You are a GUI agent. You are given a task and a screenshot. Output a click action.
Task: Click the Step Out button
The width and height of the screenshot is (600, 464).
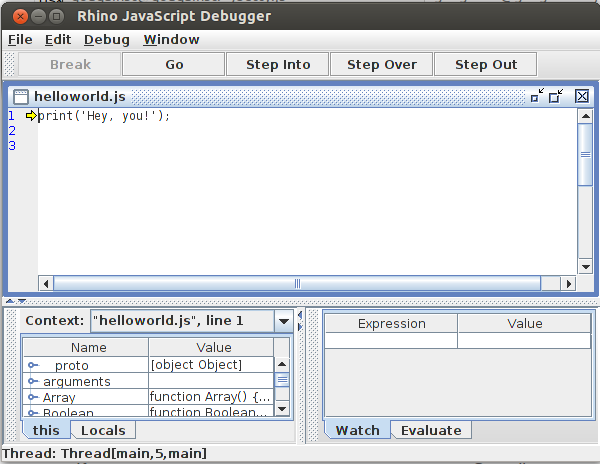[486, 65]
